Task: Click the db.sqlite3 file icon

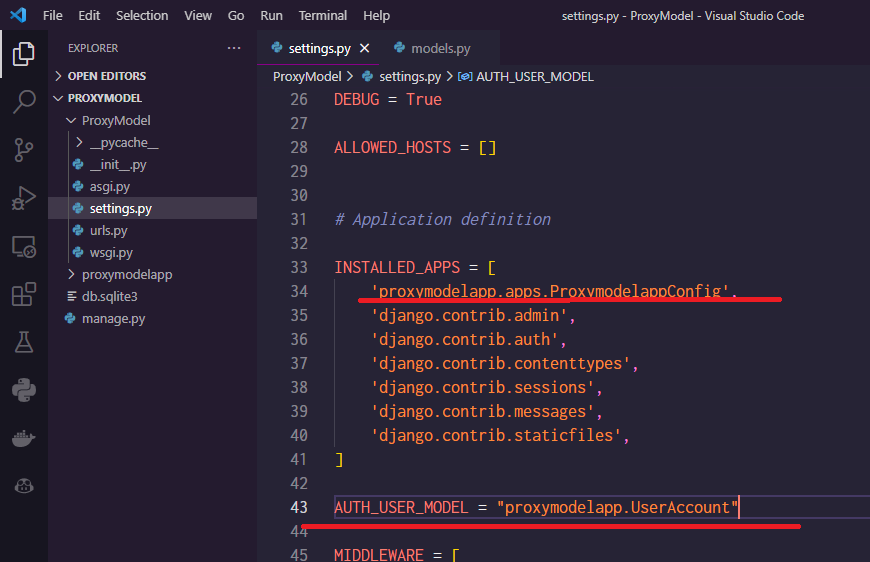Action: click(72, 296)
